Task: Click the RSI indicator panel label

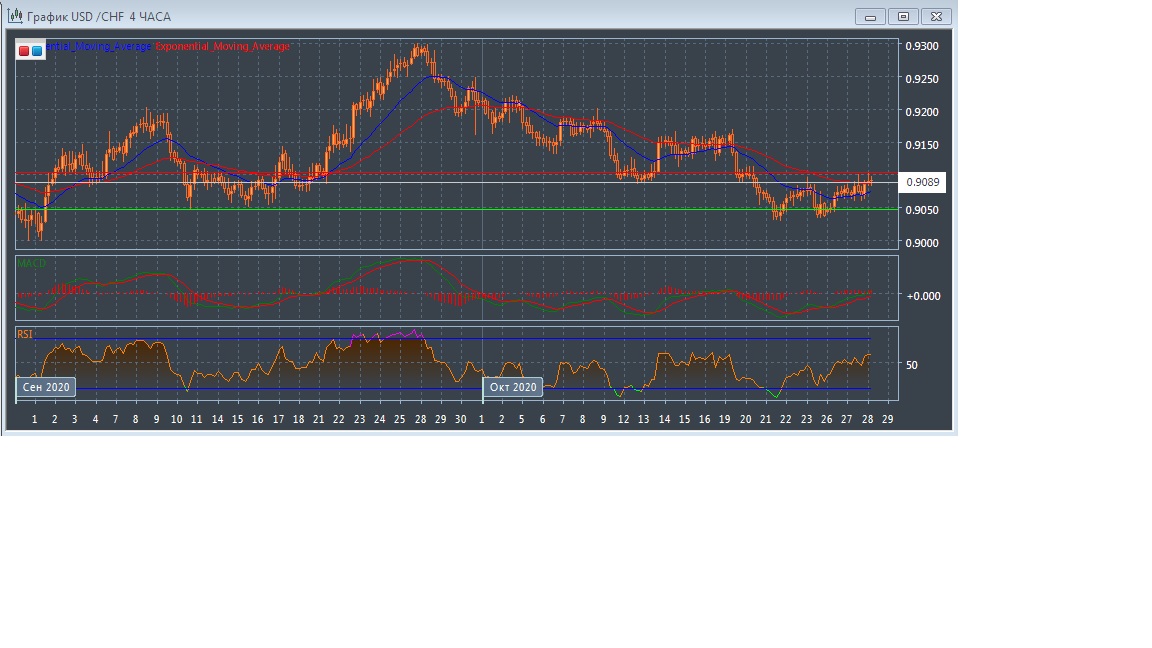Action: click(x=25, y=334)
